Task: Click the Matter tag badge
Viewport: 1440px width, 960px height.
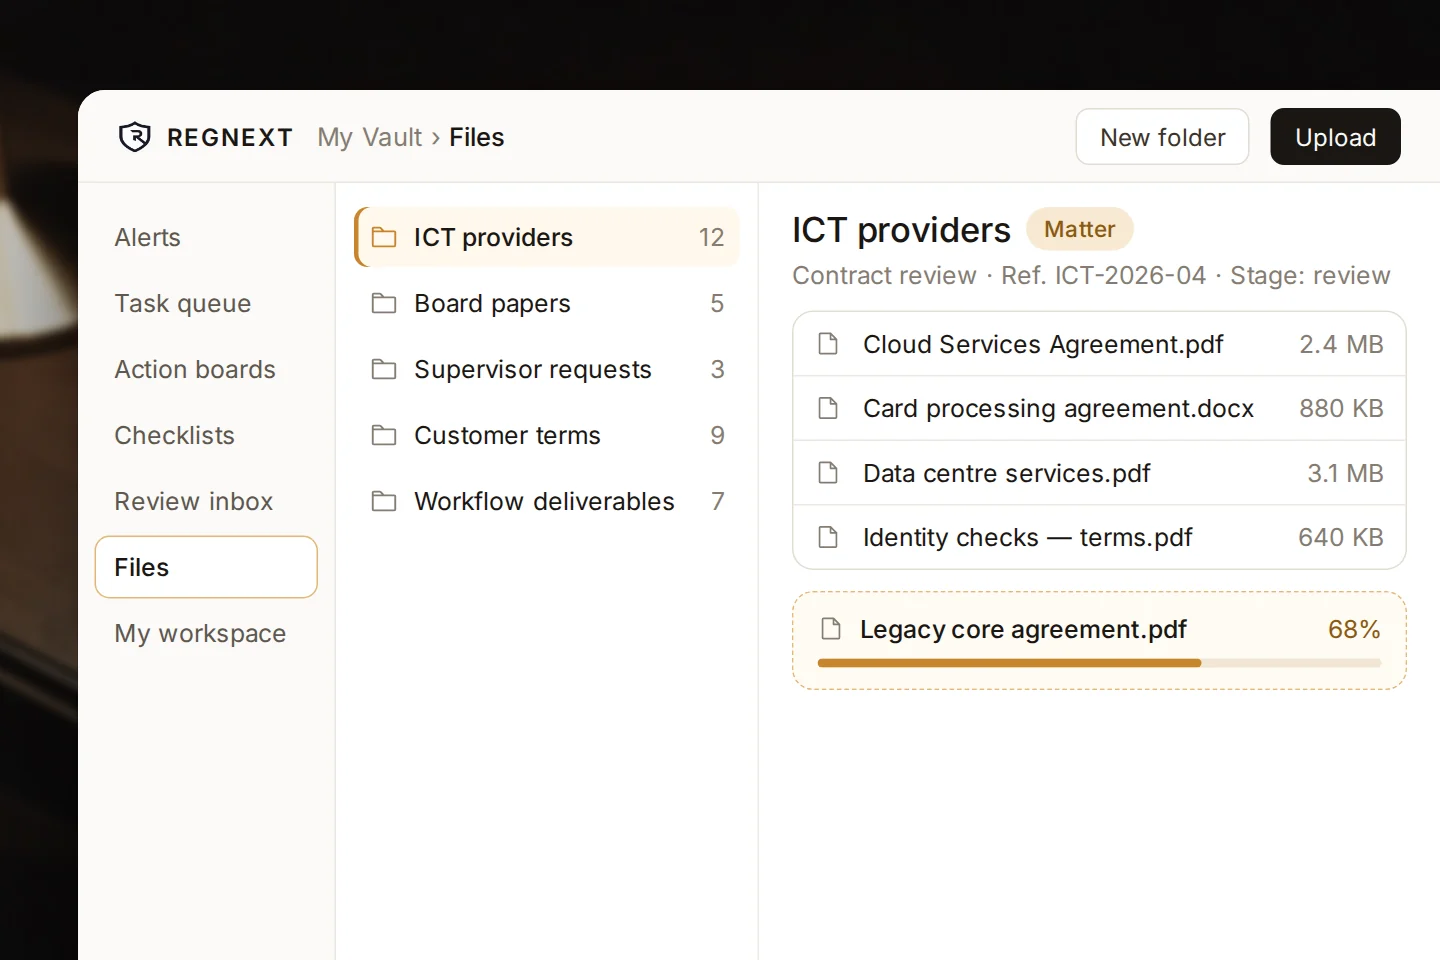Action: point(1080,229)
